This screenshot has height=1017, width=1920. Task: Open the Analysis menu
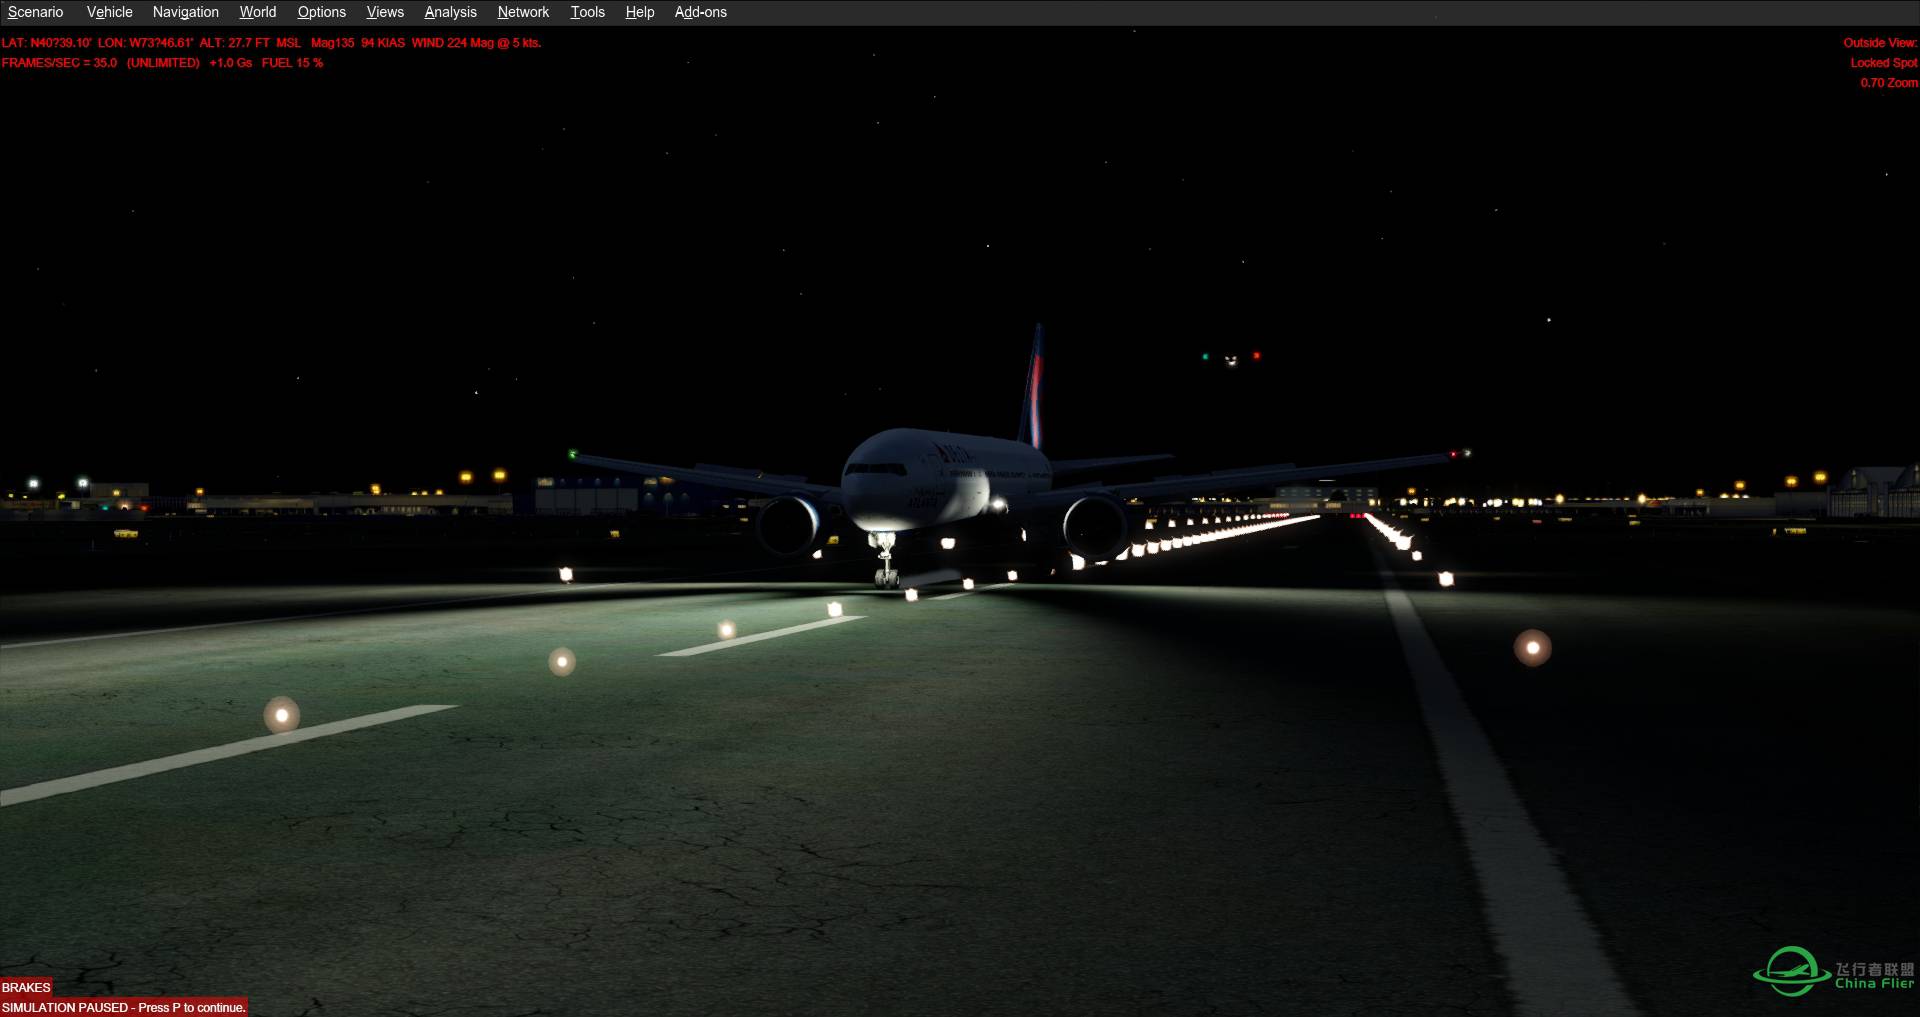coord(449,12)
